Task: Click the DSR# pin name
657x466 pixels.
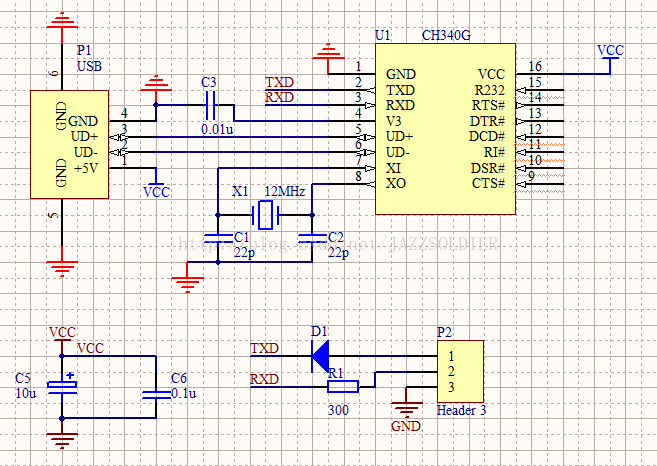Action: (488, 168)
